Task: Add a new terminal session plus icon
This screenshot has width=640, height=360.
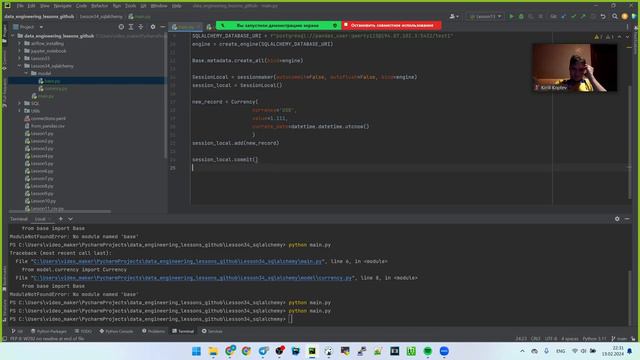Action: [61, 219]
